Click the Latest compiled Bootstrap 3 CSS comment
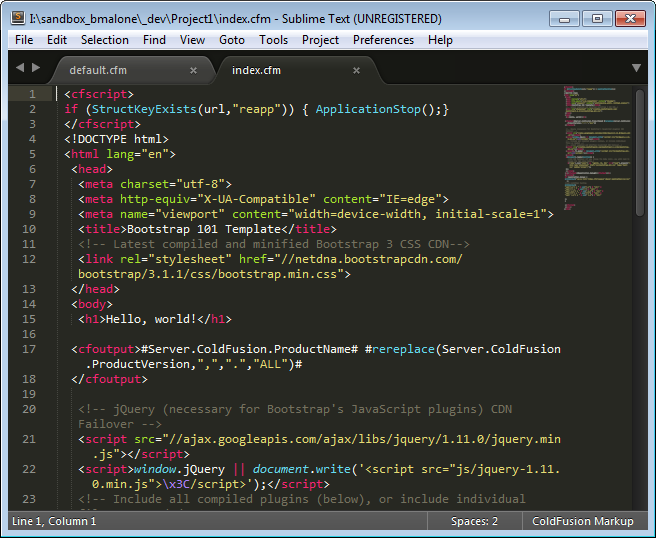Screen dimensions: 656x538 pyautogui.click(x=274, y=244)
